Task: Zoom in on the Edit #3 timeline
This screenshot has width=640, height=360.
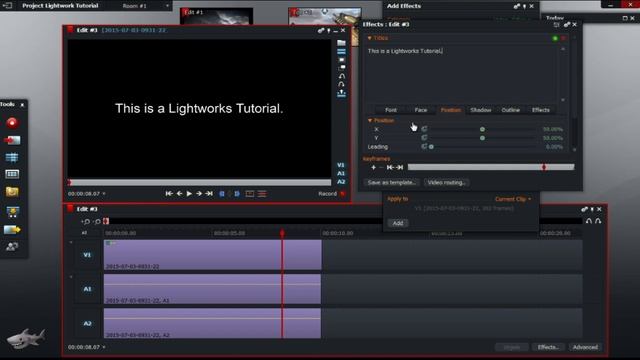Action: [x=86, y=221]
